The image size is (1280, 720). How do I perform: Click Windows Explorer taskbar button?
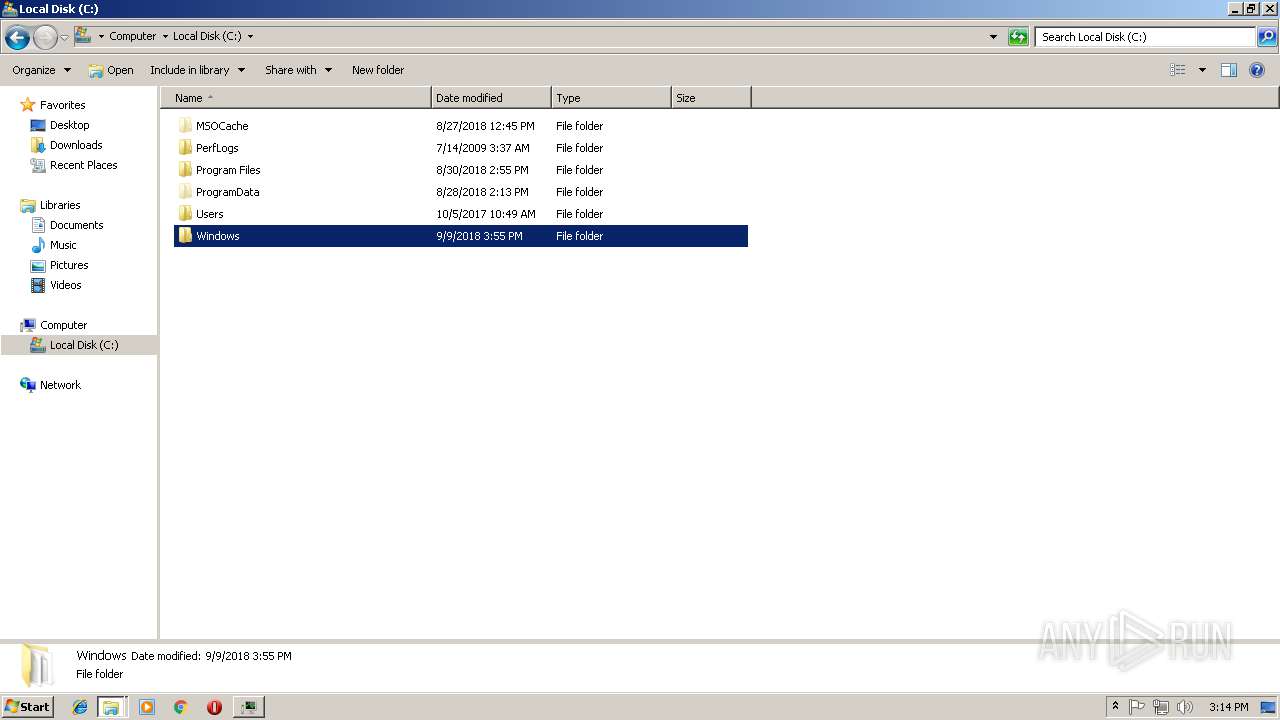click(x=111, y=707)
